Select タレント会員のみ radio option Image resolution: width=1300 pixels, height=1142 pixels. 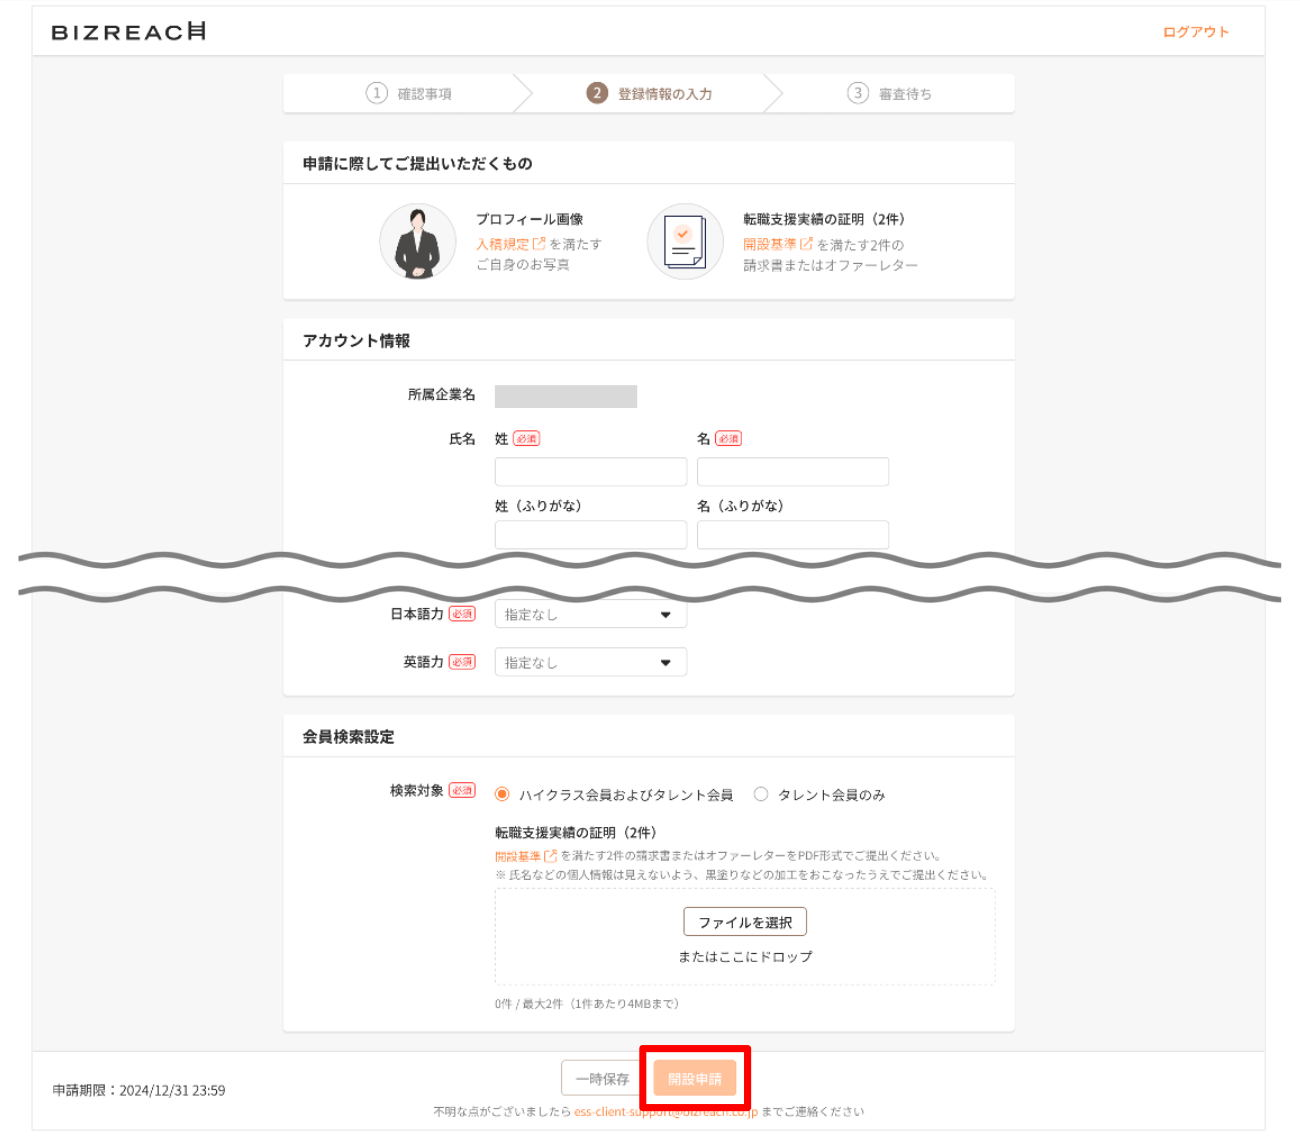[x=761, y=794]
